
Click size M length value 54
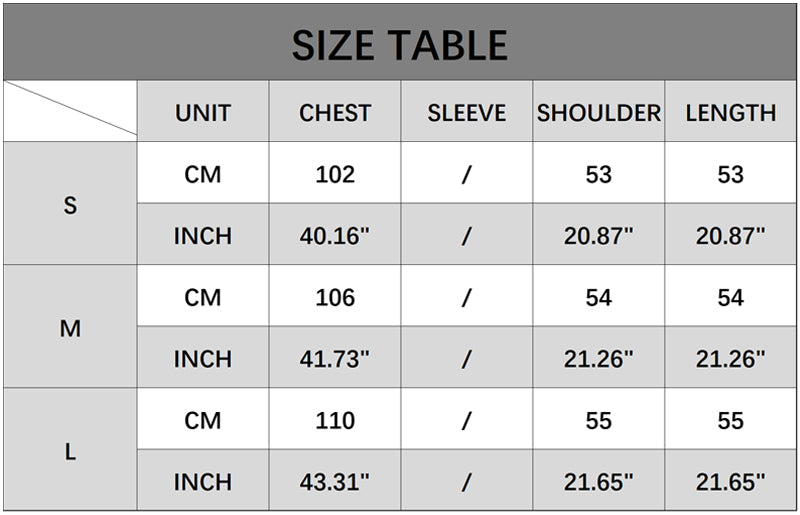pos(731,297)
